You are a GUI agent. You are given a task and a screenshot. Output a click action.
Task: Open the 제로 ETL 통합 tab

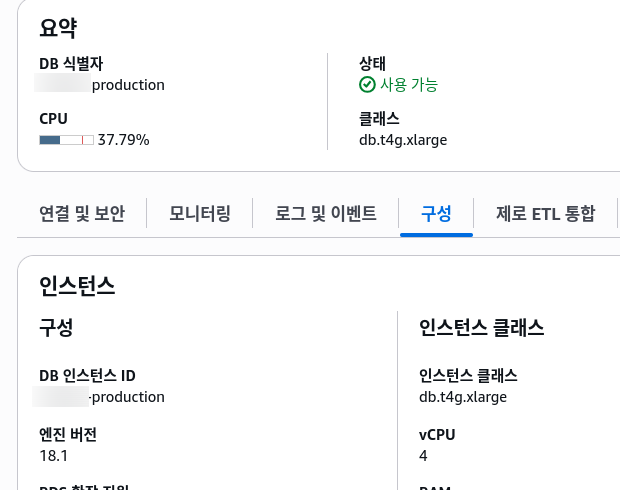pyautogui.click(x=545, y=213)
